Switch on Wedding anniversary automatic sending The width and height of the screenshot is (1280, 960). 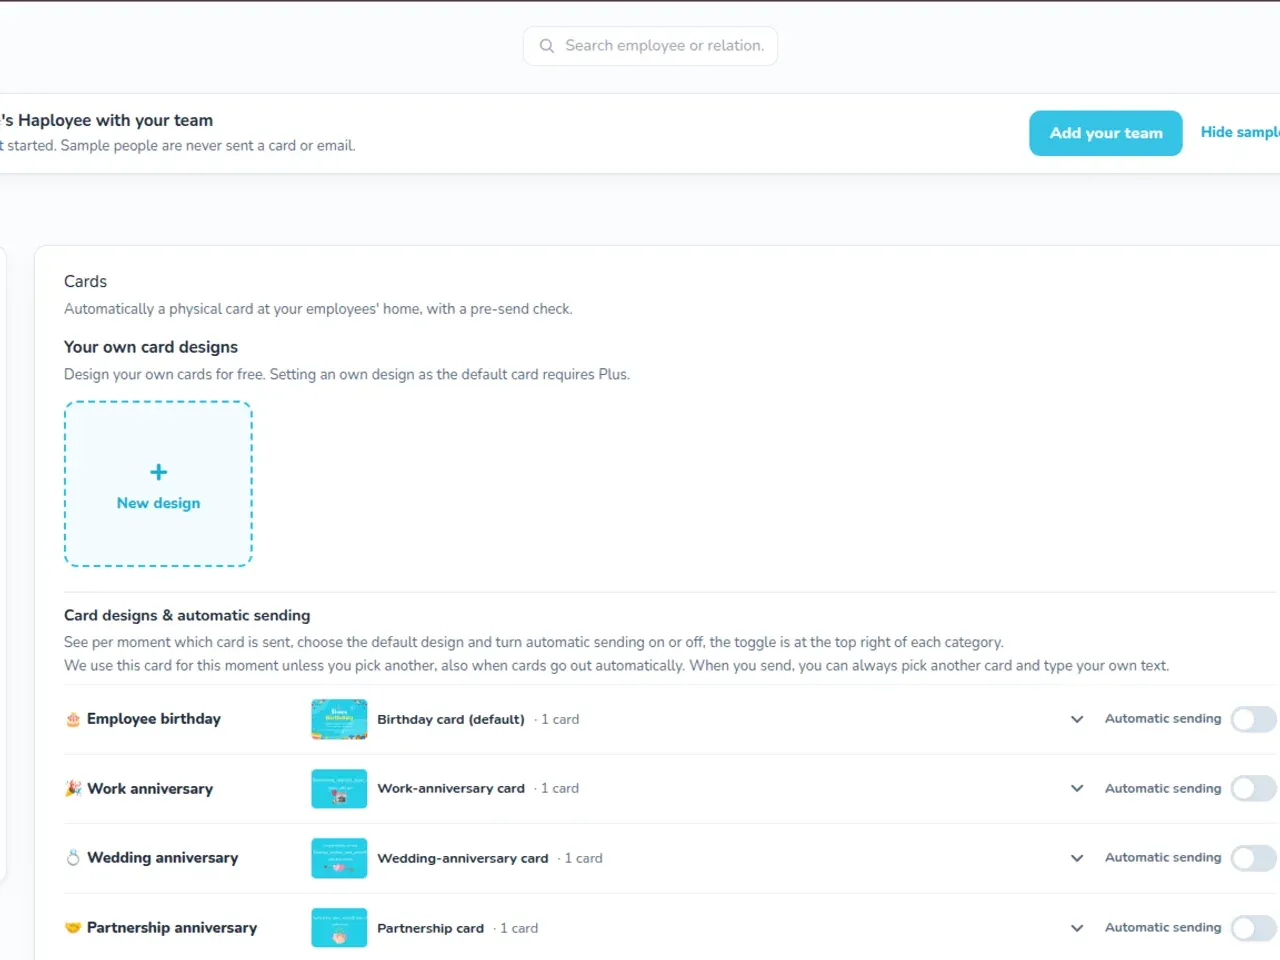coord(1254,858)
